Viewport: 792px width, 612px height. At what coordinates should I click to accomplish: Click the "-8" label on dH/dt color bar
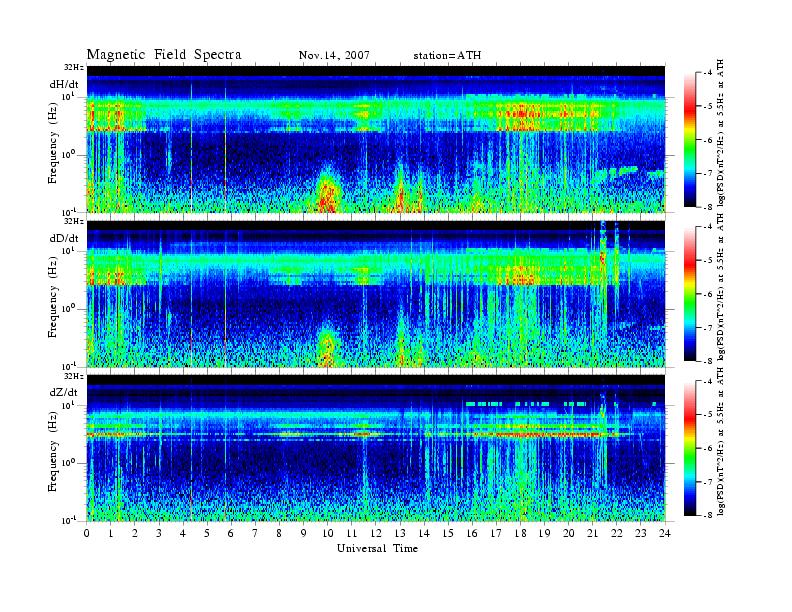click(708, 207)
